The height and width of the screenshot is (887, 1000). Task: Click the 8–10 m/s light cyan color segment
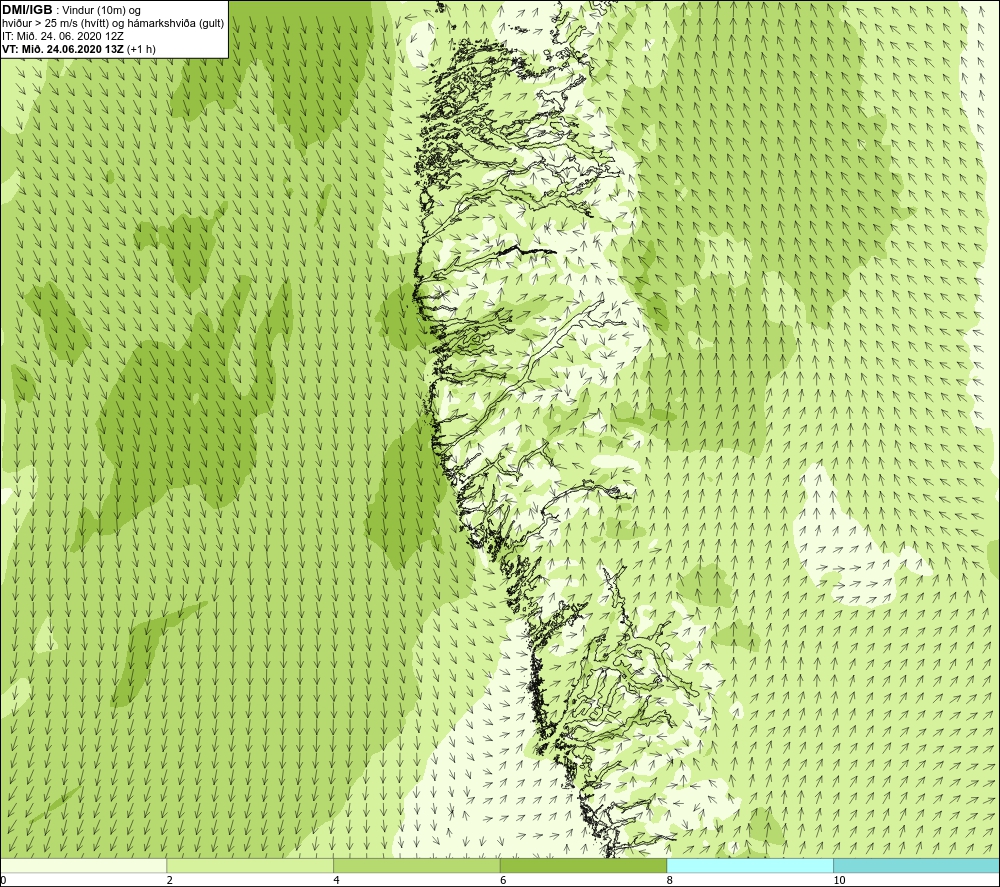click(x=750, y=865)
